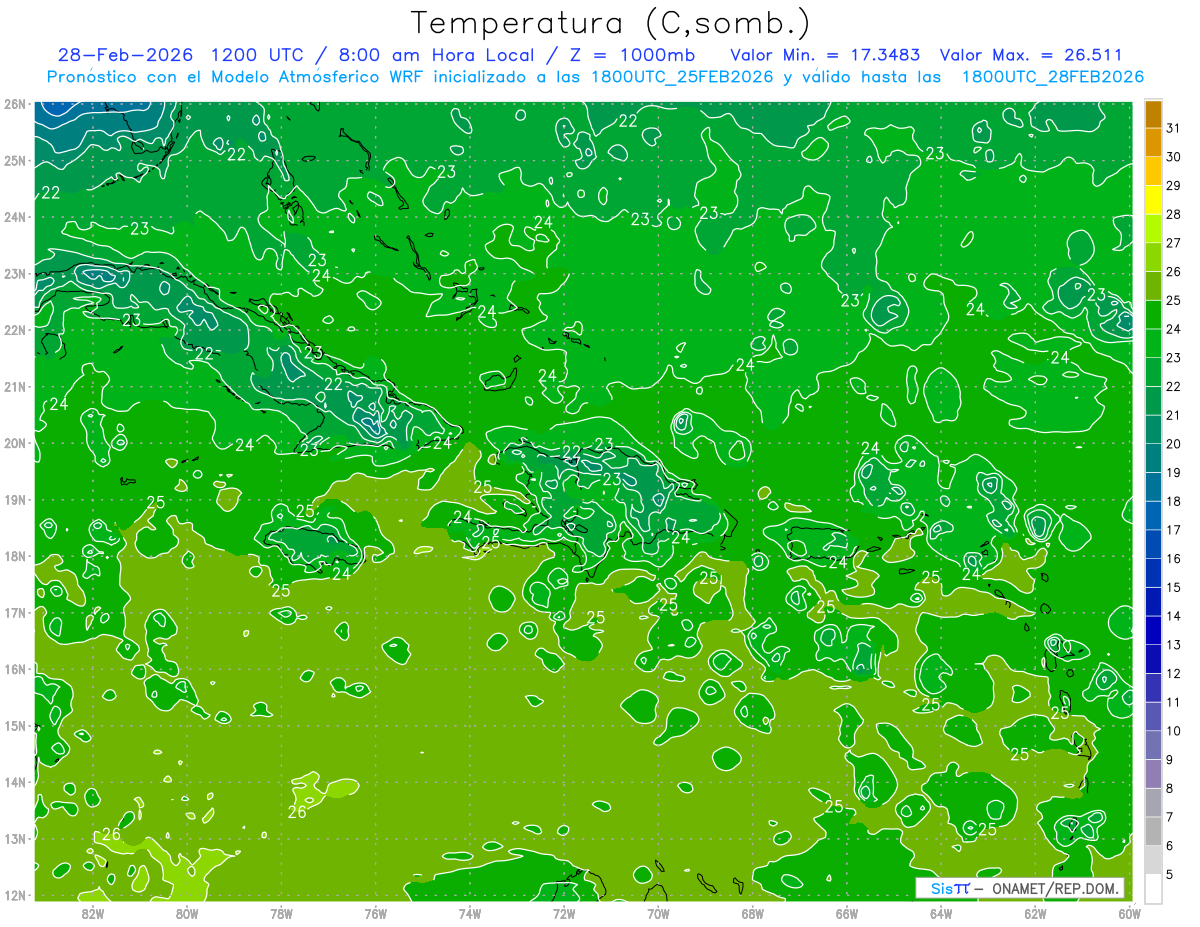
Task: Click the '1800UTC_28FEB2026' valid-until time text
Action: (1053, 76)
